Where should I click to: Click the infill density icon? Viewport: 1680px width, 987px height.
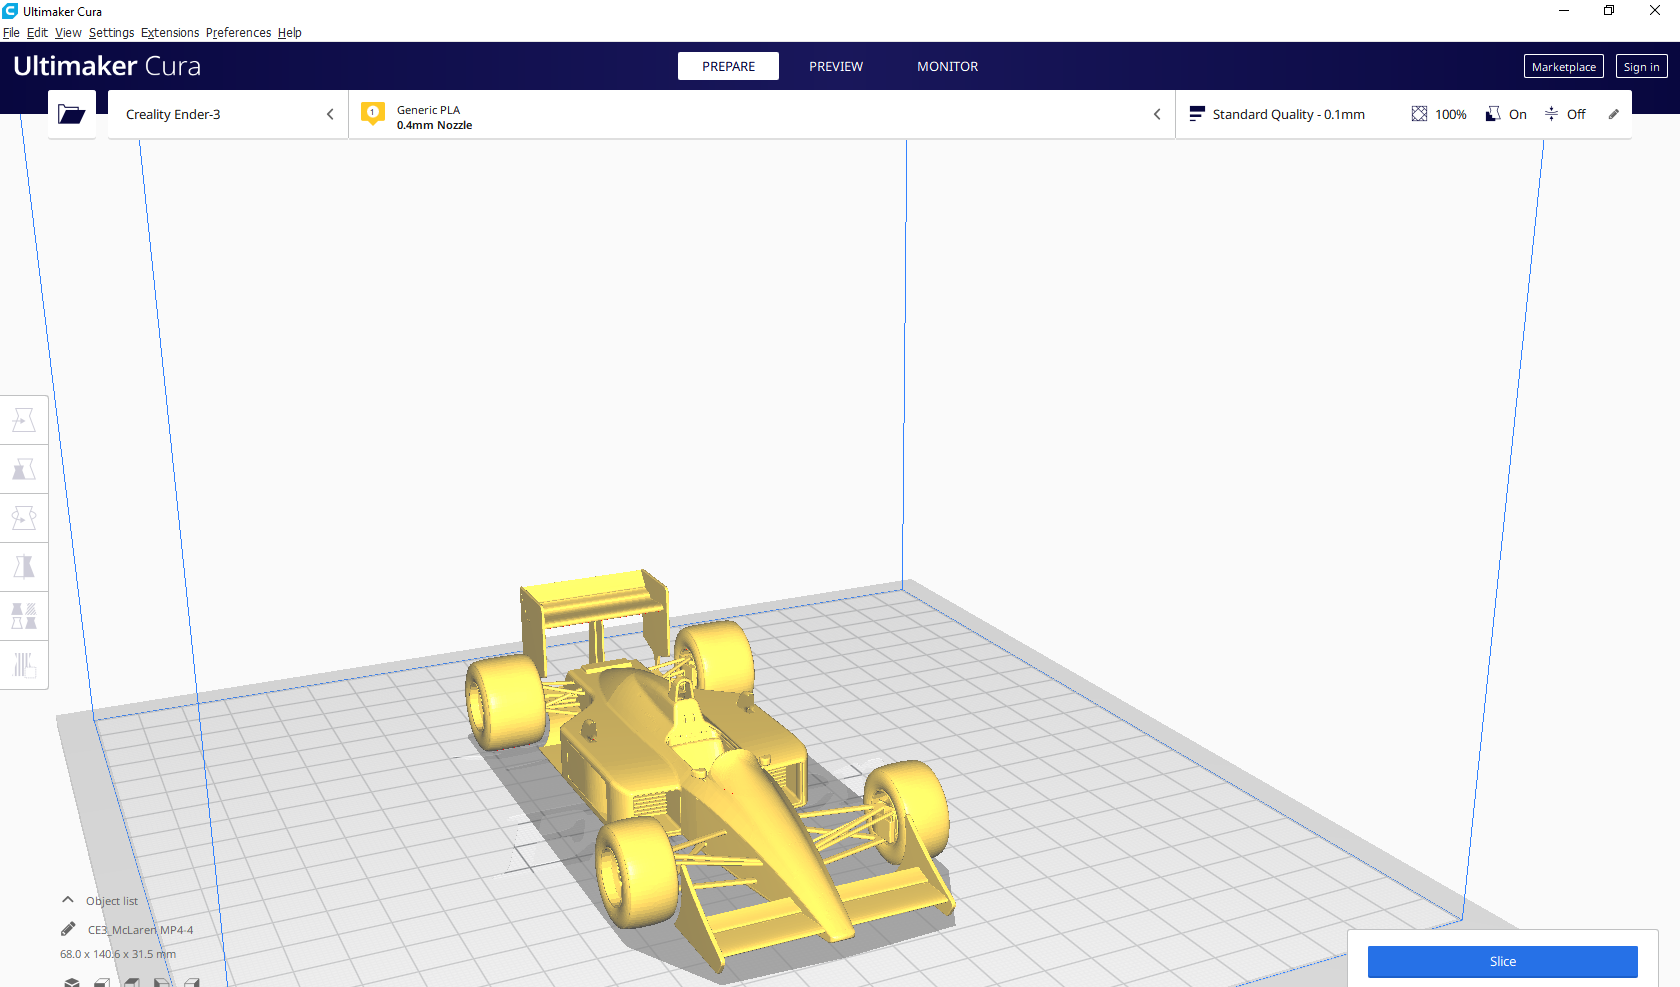tap(1419, 114)
